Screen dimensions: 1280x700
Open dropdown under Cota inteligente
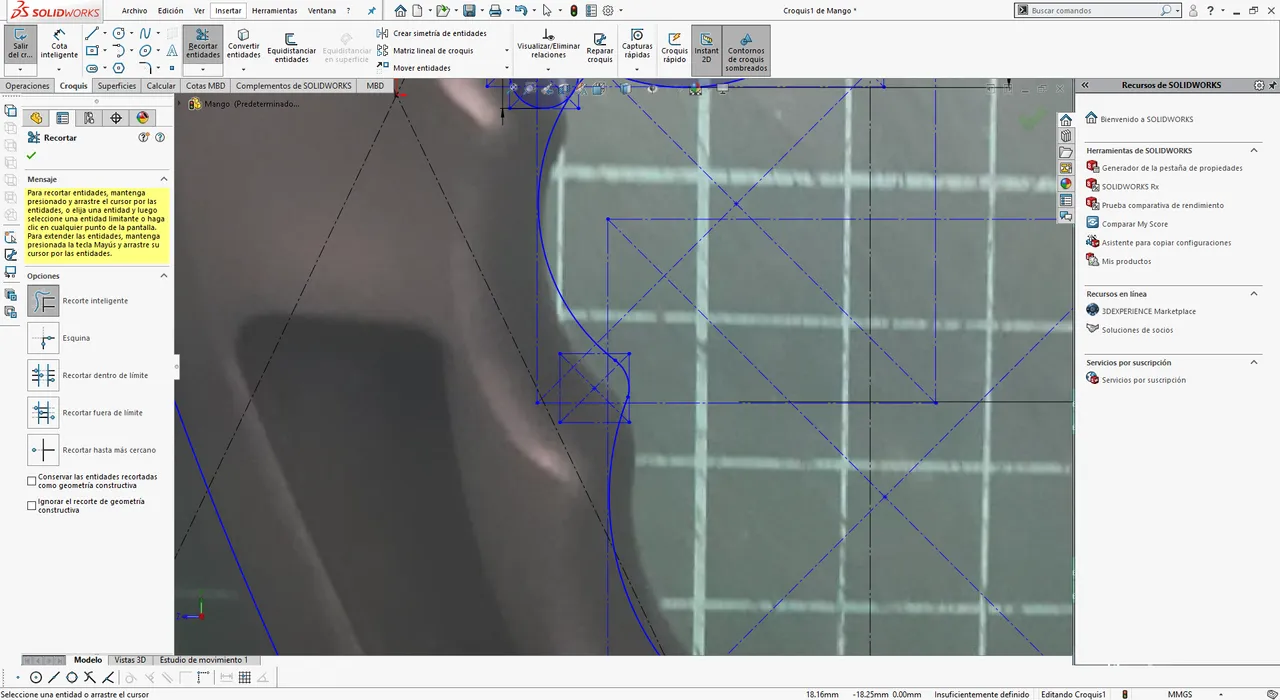tap(59, 69)
